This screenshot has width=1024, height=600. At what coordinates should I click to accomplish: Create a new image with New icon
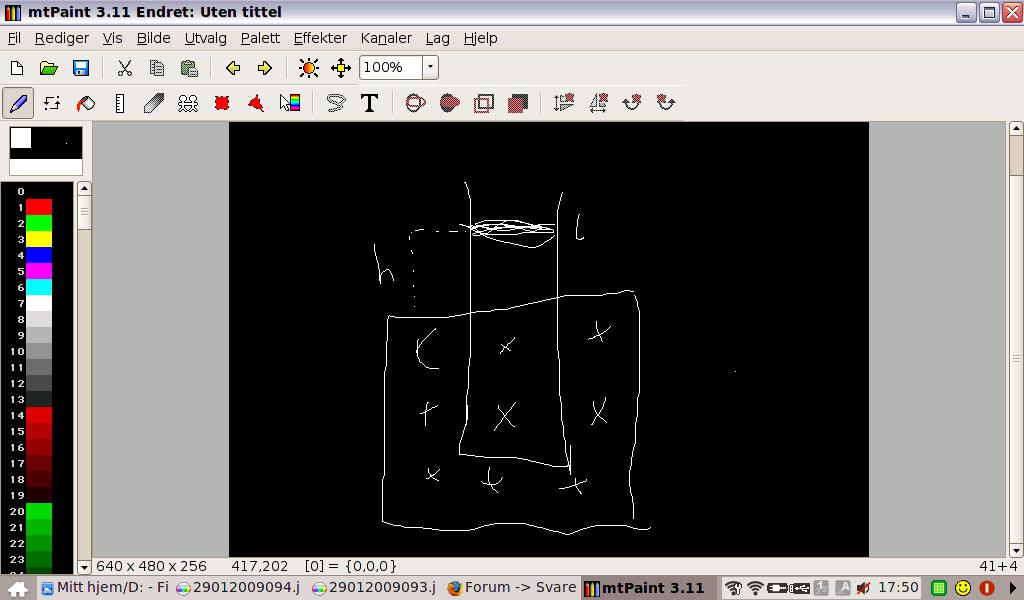tap(17, 68)
